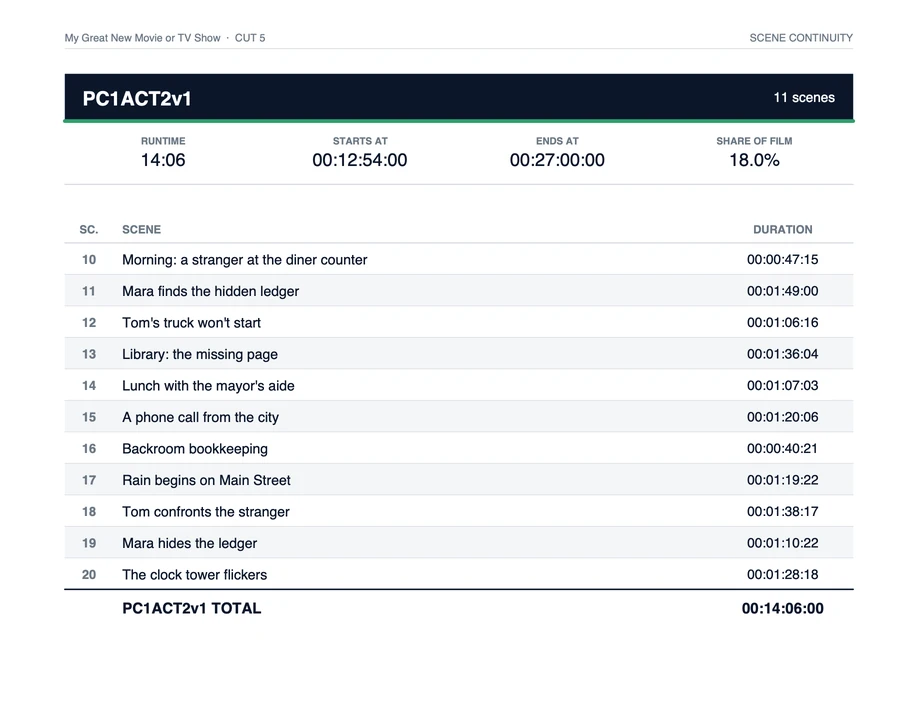This screenshot has height=705, width=918.
Task: Click scene number '15' in the SC. column
Action: click(x=89, y=417)
